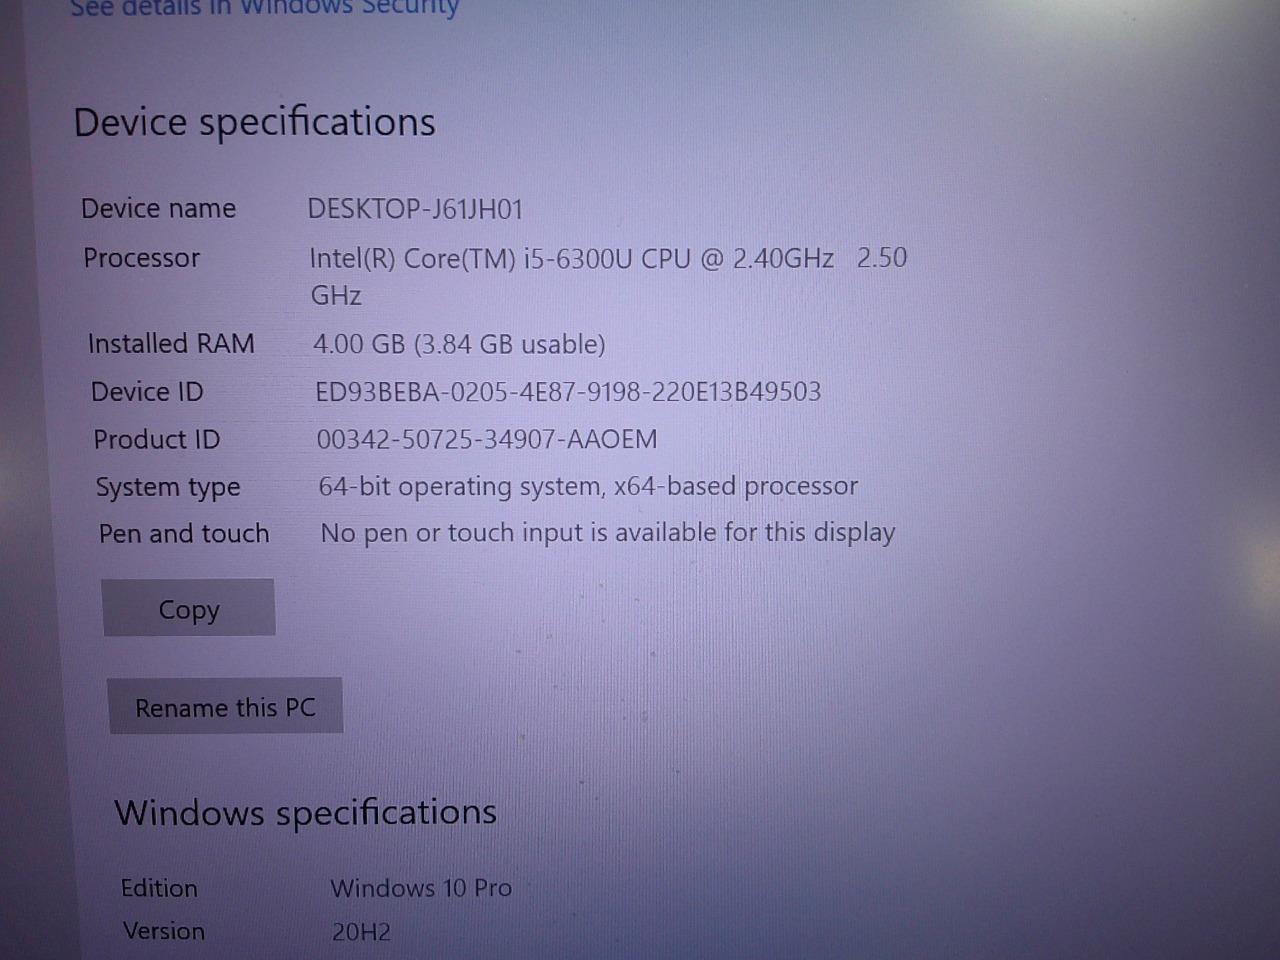Open the See details in Windows Security link

click(264, 8)
